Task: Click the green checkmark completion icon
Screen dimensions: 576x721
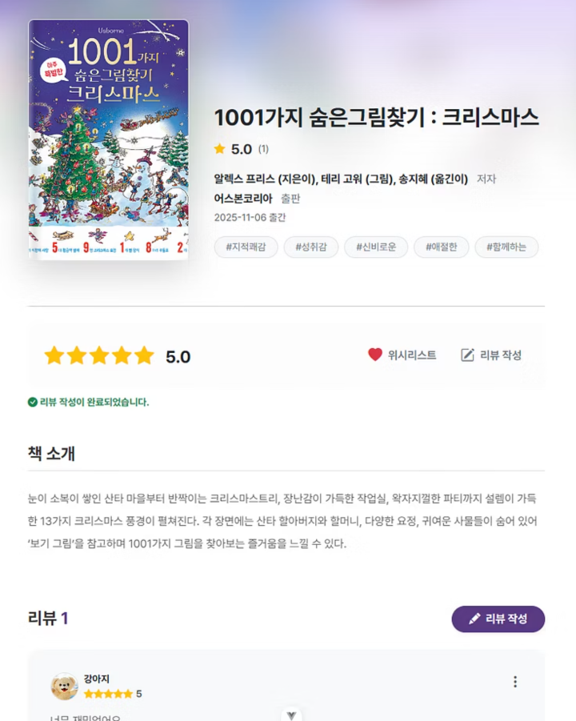Action: pos(33,402)
